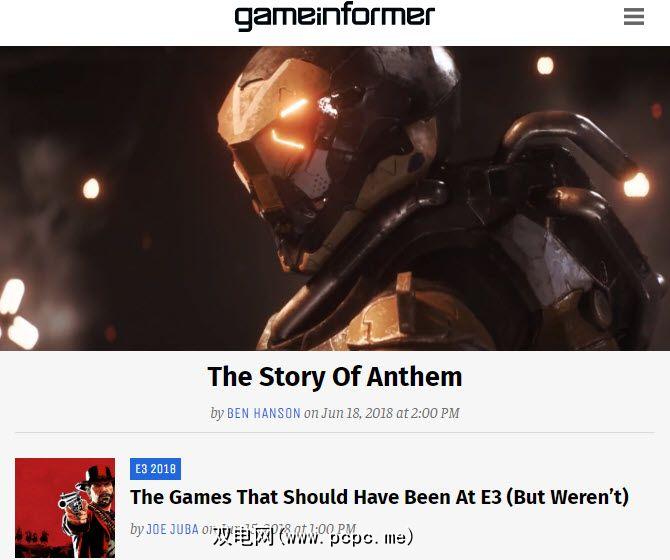The width and height of the screenshot is (670, 560).
Task: Click the gameinformer logo
Action: point(335,17)
